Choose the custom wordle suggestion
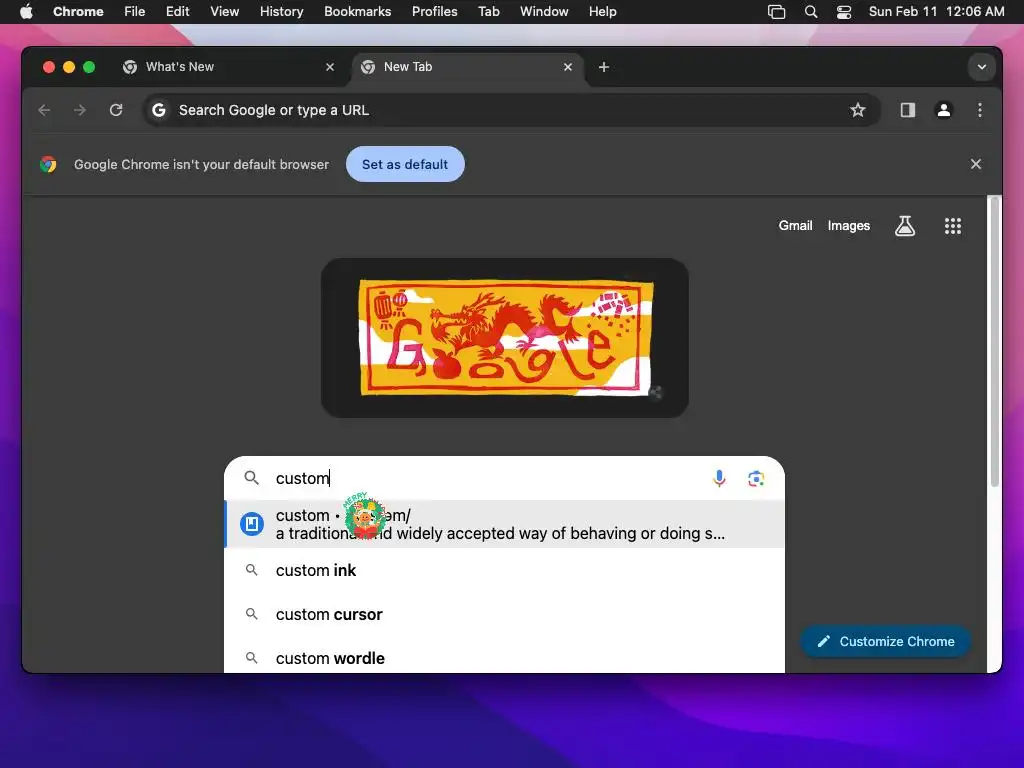Screen dimensions: 1024x768 pyautogui.click(x=504, y=655)
